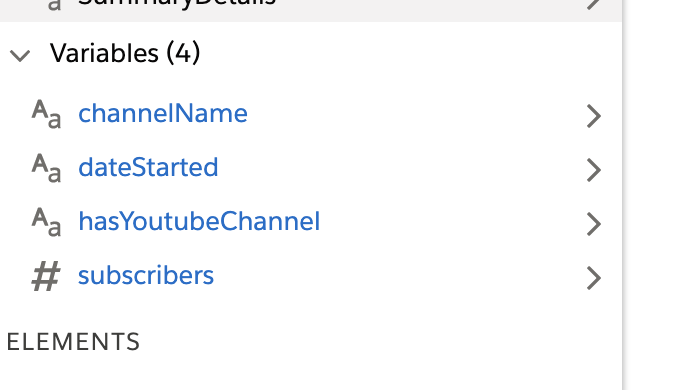Click the Variables (4) section heading
Screen dimensions: 678x390
point(125,53)
